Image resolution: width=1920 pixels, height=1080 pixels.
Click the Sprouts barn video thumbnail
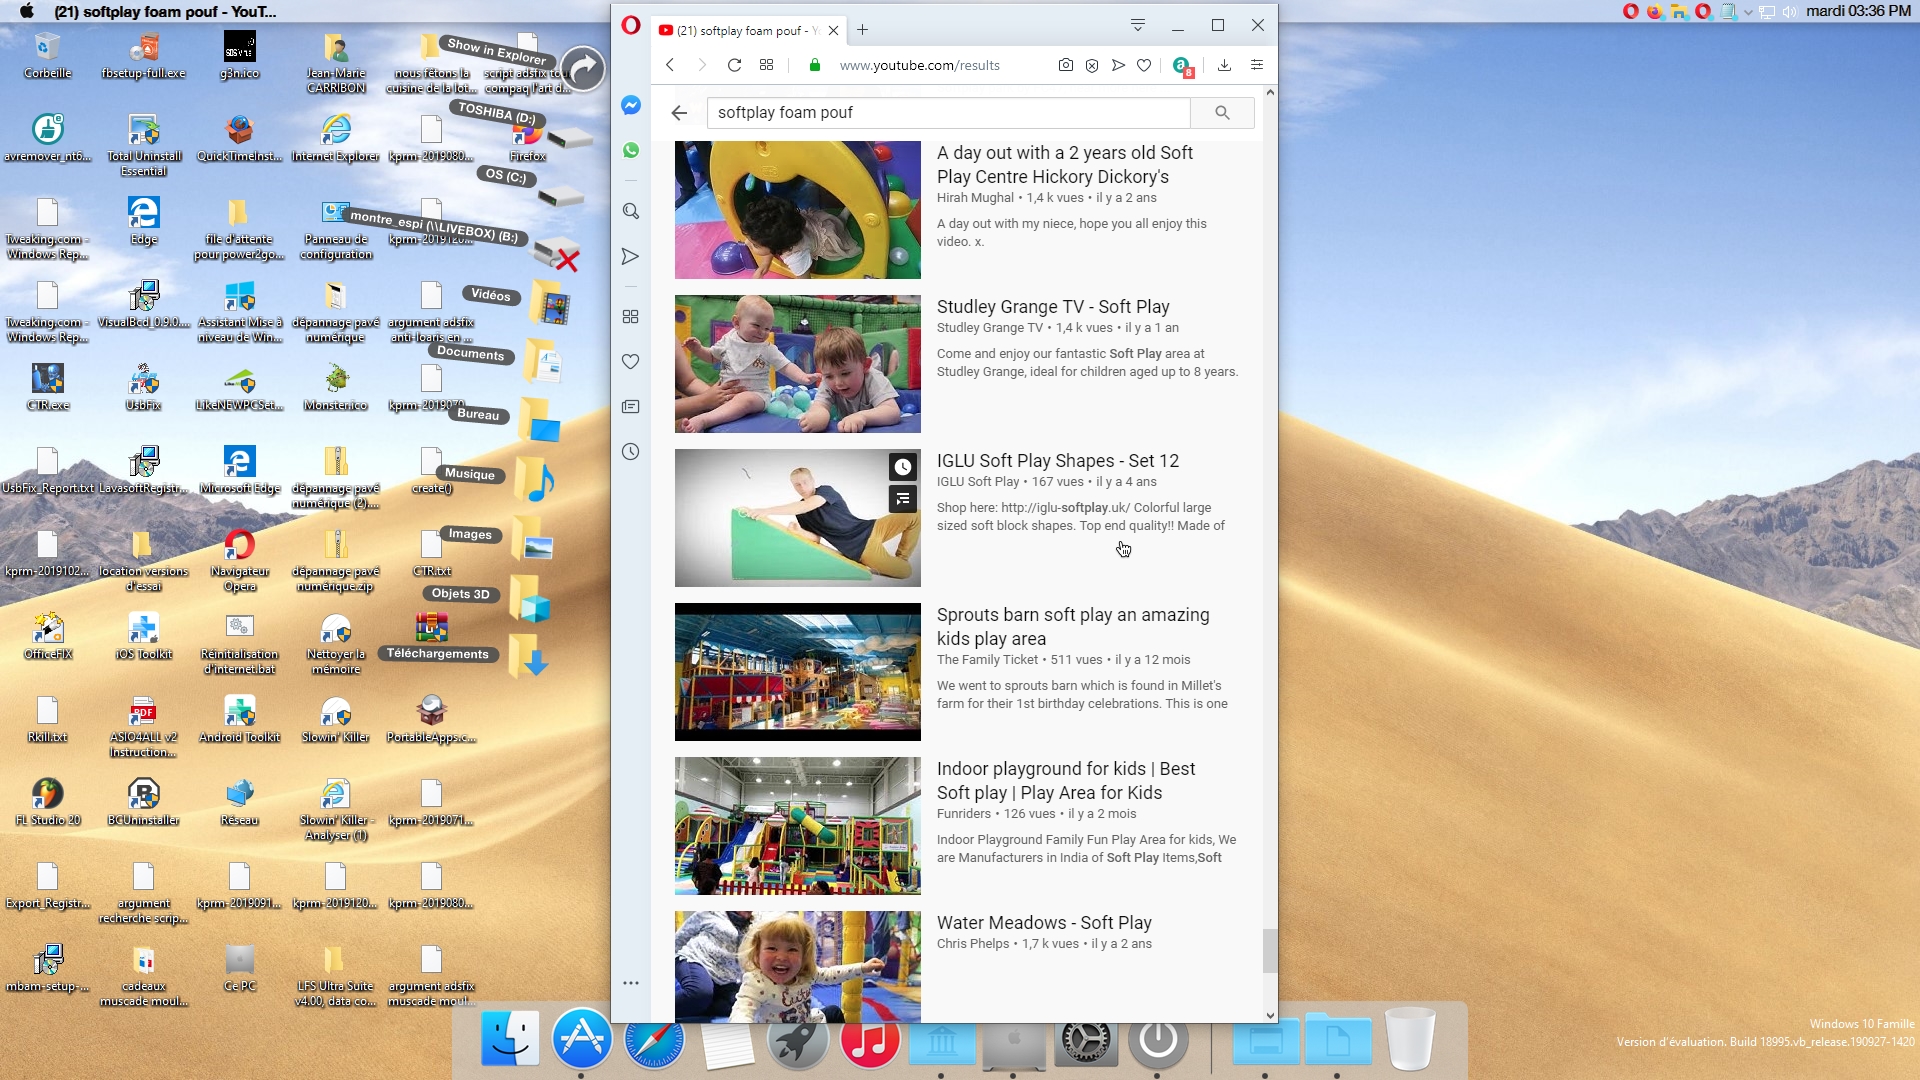[797, 672]
